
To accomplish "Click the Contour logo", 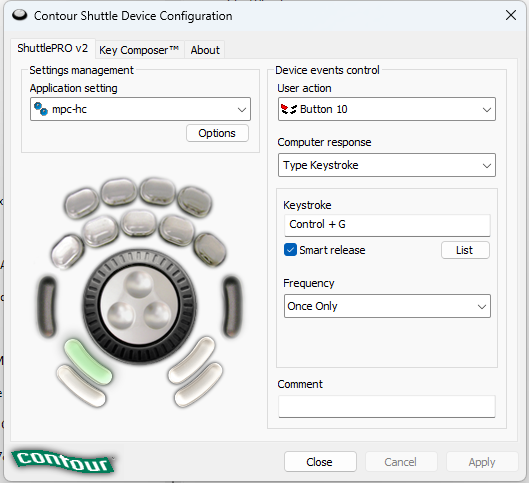I will (63, 461).
